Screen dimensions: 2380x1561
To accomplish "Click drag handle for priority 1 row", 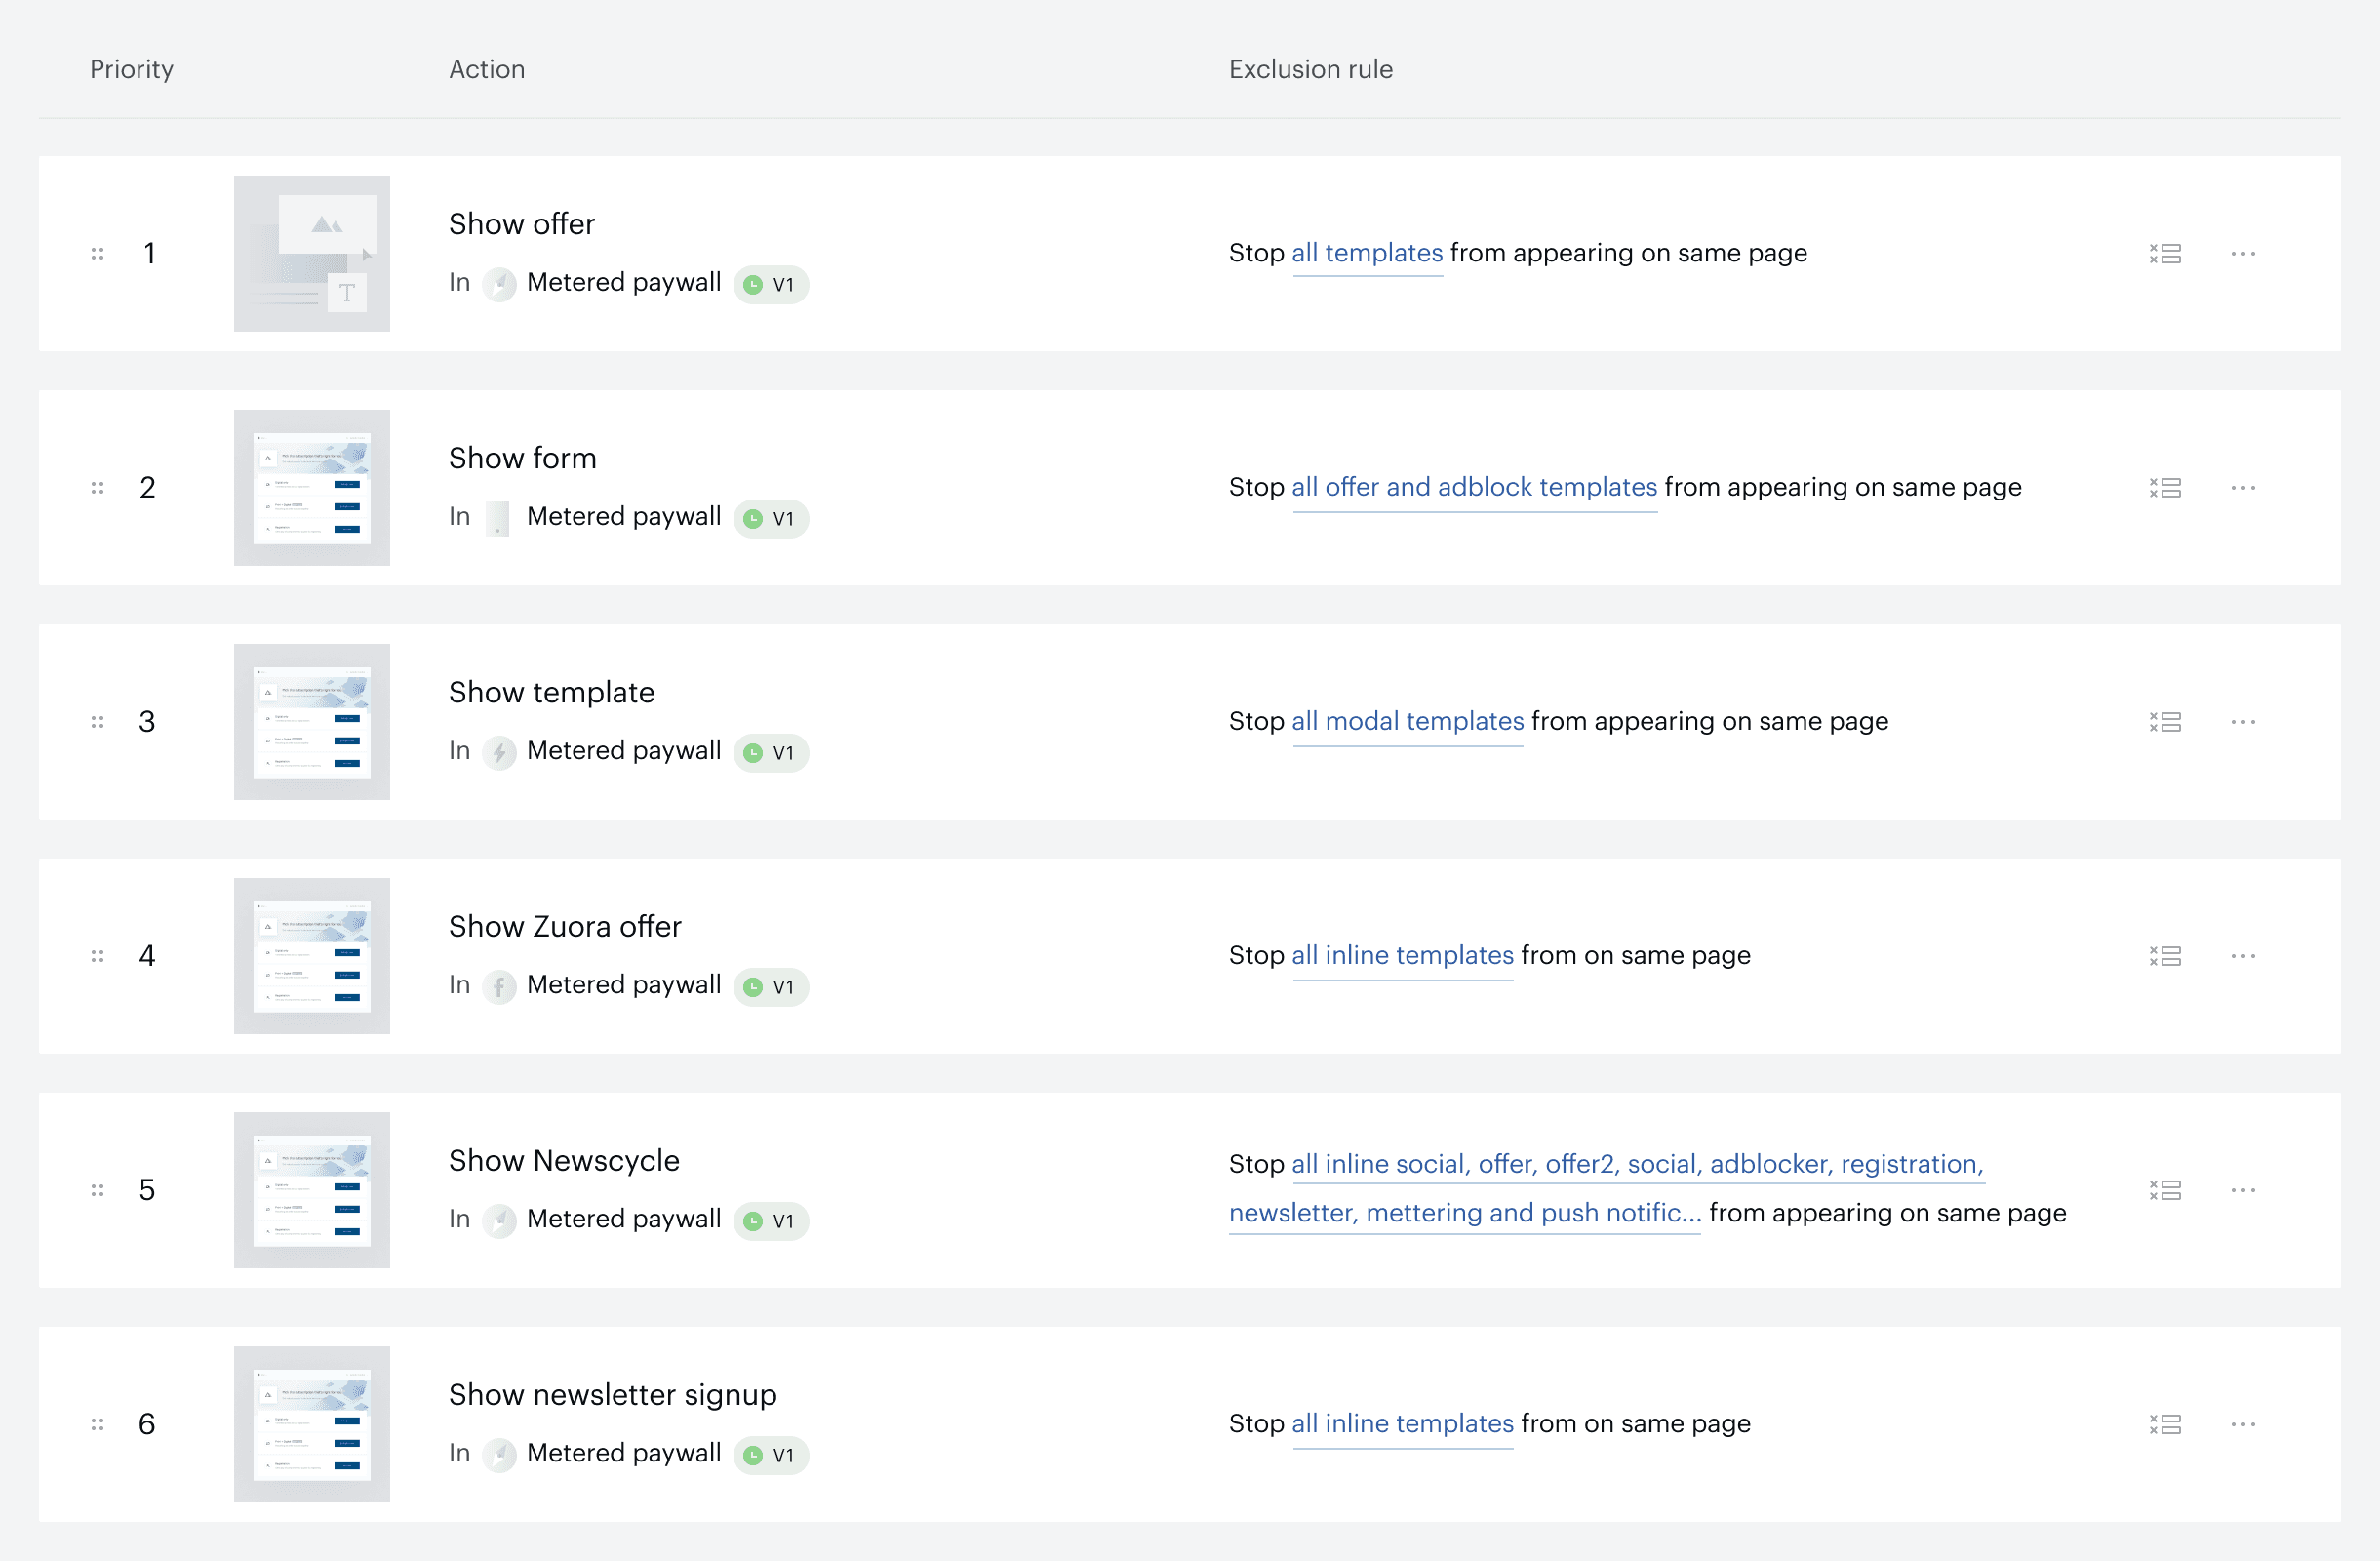I will click(x=97, y=254).
